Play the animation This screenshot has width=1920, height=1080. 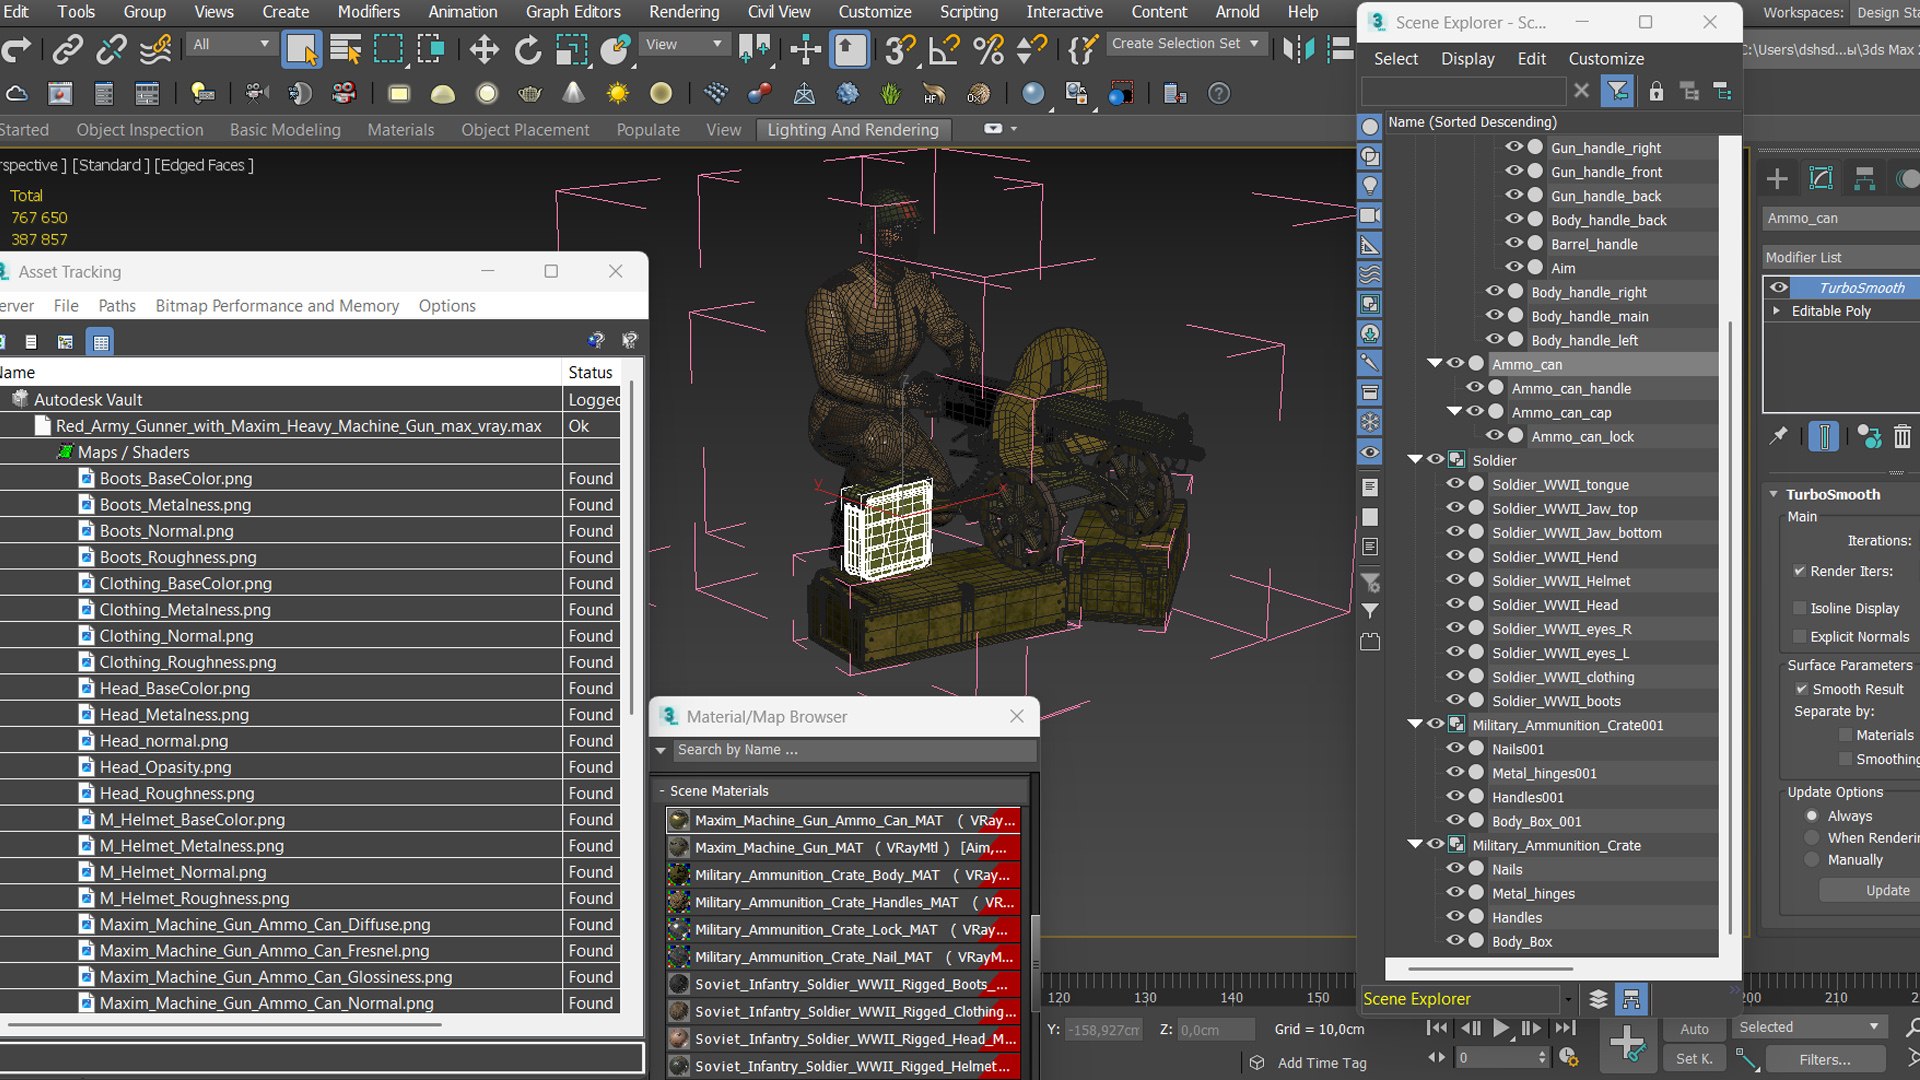pos(1501,1028)
